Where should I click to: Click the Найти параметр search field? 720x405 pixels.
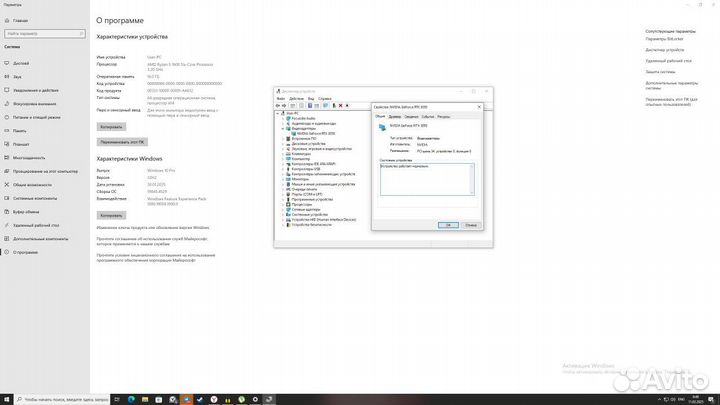[42, 33]
